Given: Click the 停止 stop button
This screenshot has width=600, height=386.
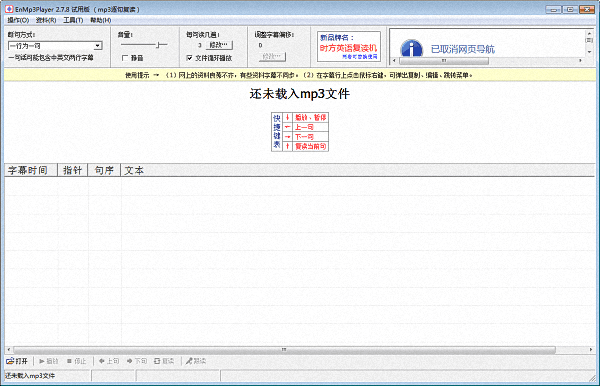Looking at the screenshot, I should (77, 361).
